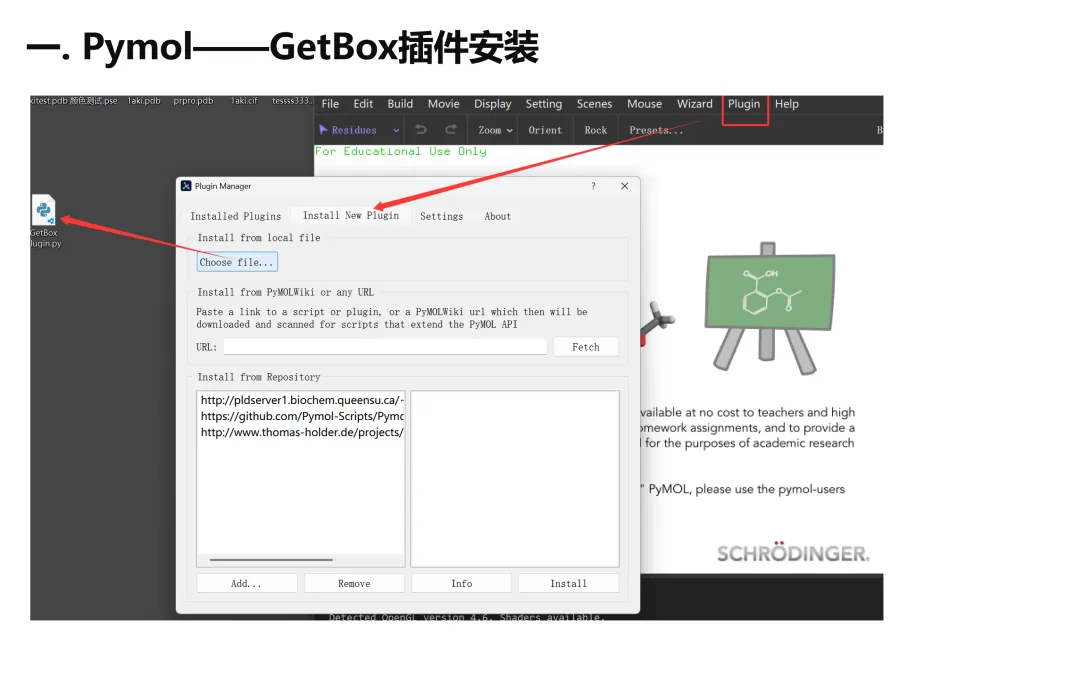The height and width of the screenshot is (676, 1080).
Task: Open the Mouse menu
Action: [644, 104]
